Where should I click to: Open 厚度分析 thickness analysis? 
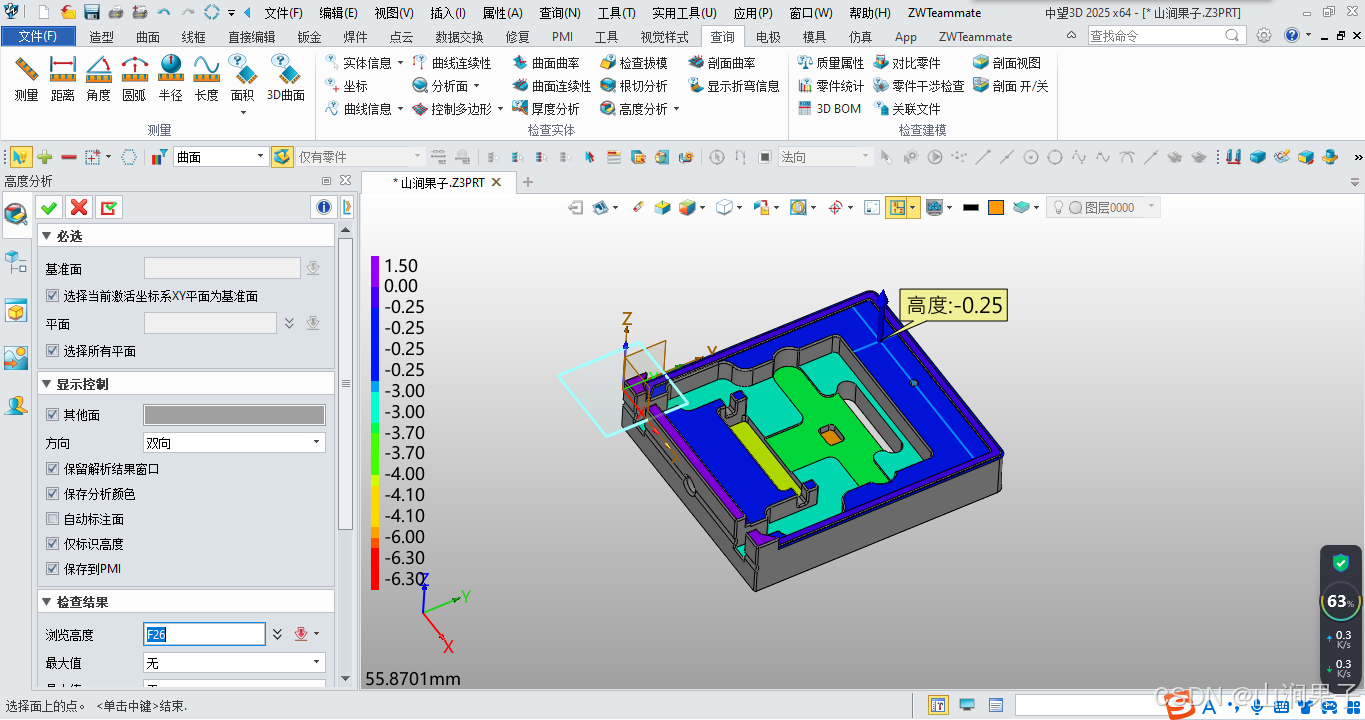tap(546, 108)
